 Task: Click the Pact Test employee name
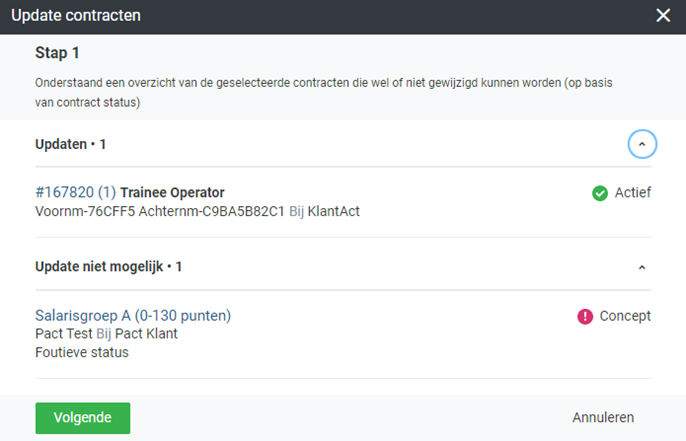click(x=64, y=334)
